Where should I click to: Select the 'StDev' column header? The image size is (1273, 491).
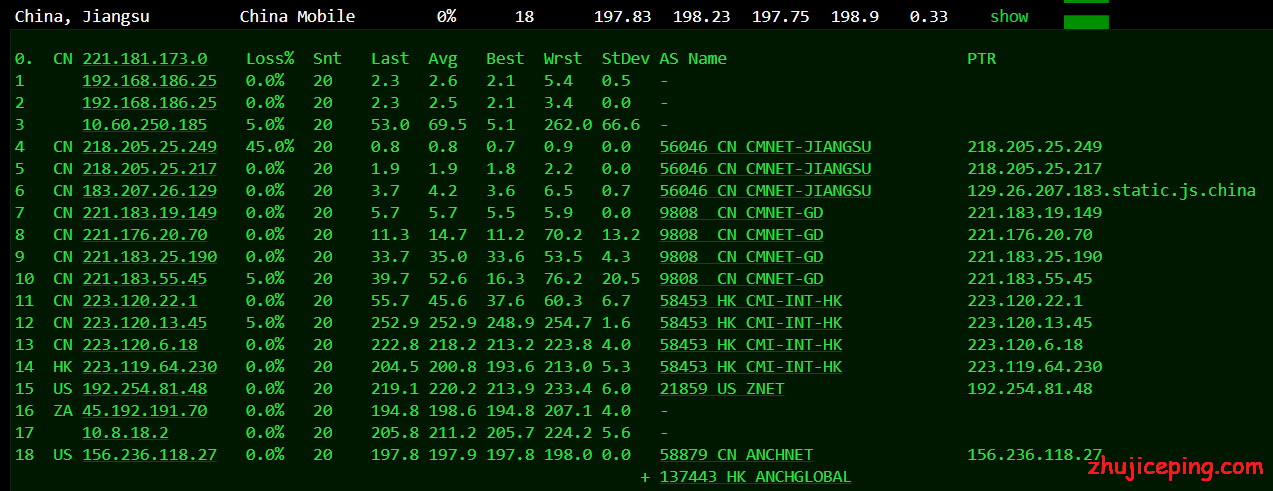click(626, 59)
